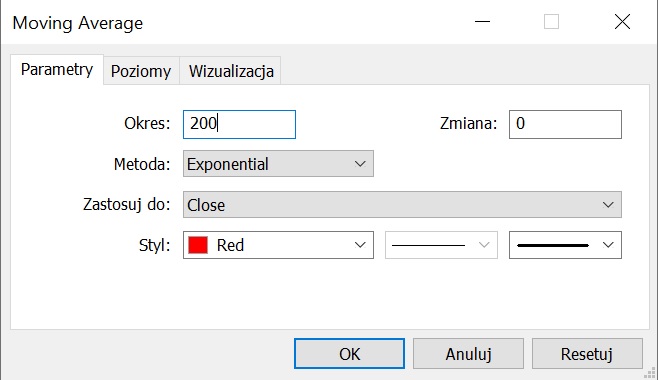The width and height of the screenshot is (658, 380).
Task: Click the Anuluj button
Action: tap(468, 354)
